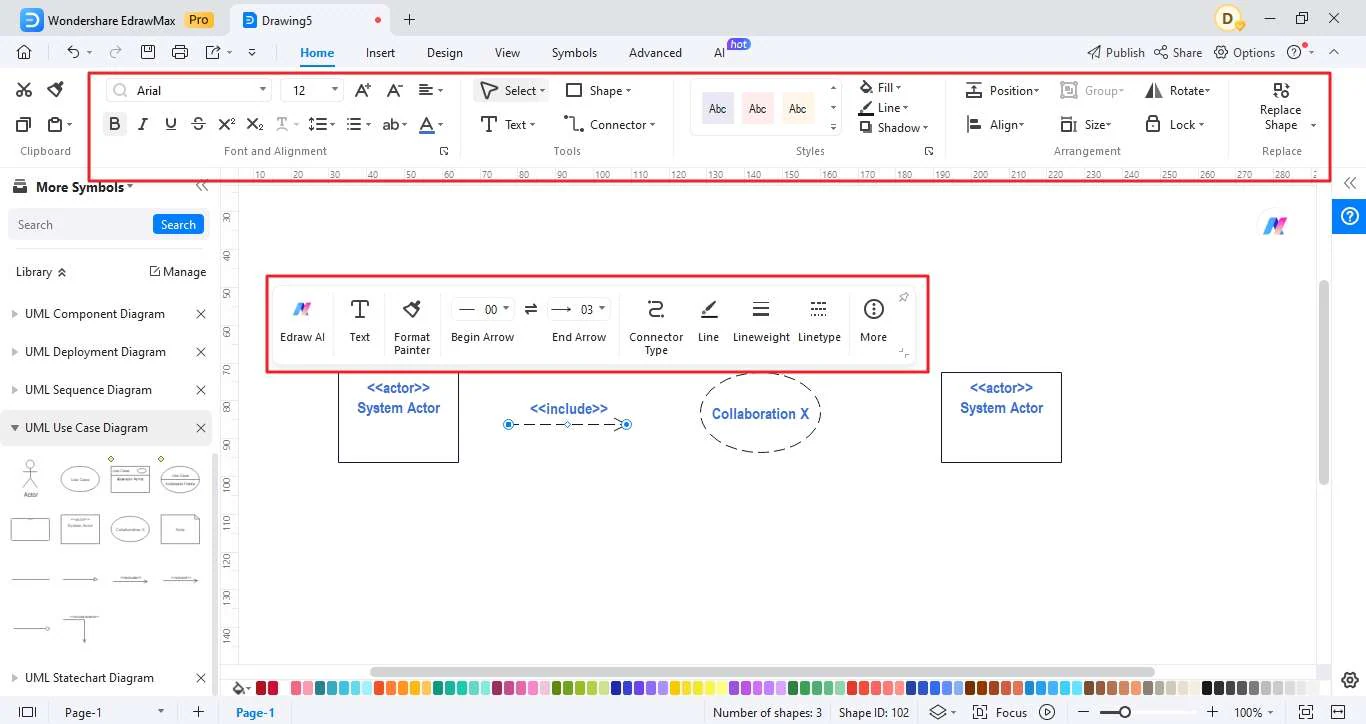Click the Text tool in floating toolbar
The image size is (1366, 724).
pos(360,320)
